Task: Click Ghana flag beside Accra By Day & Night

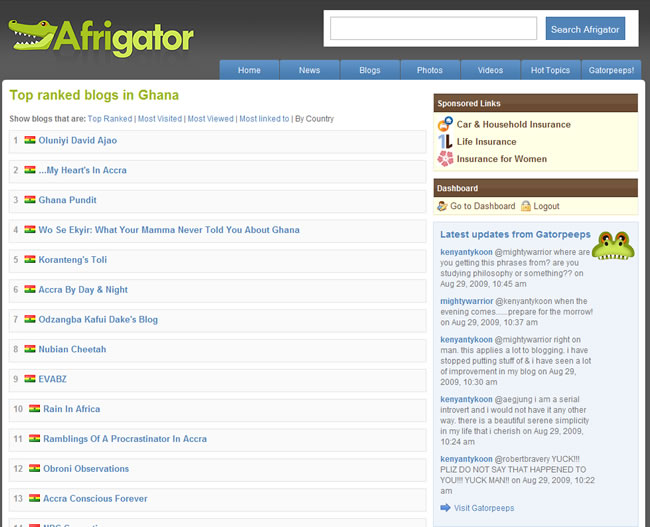Action: tap(30, 289)
